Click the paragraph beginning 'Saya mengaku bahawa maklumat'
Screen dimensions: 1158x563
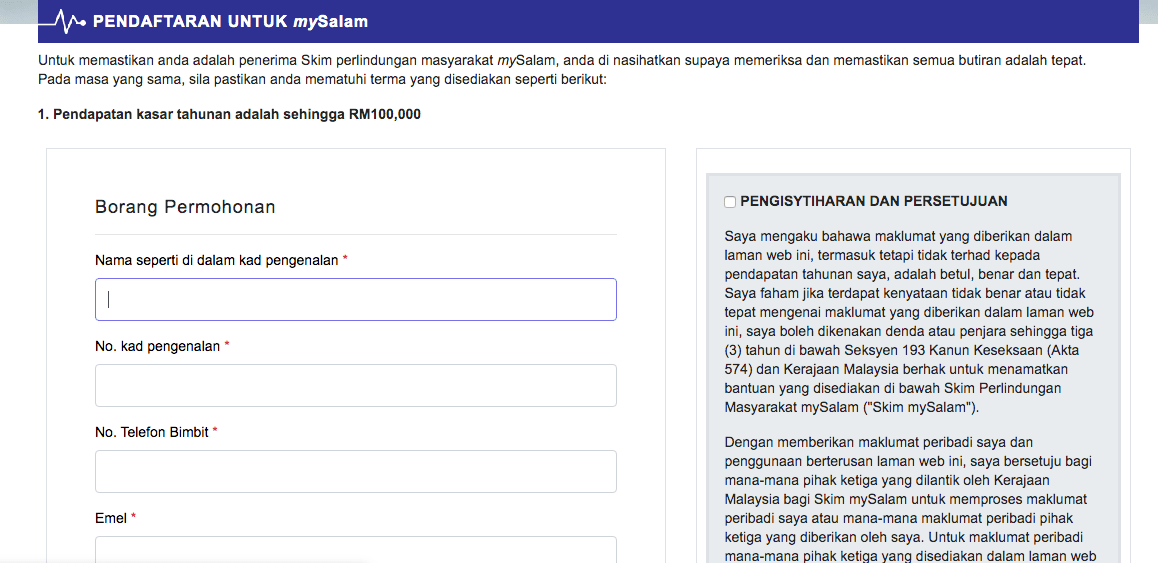click(911, 322)
